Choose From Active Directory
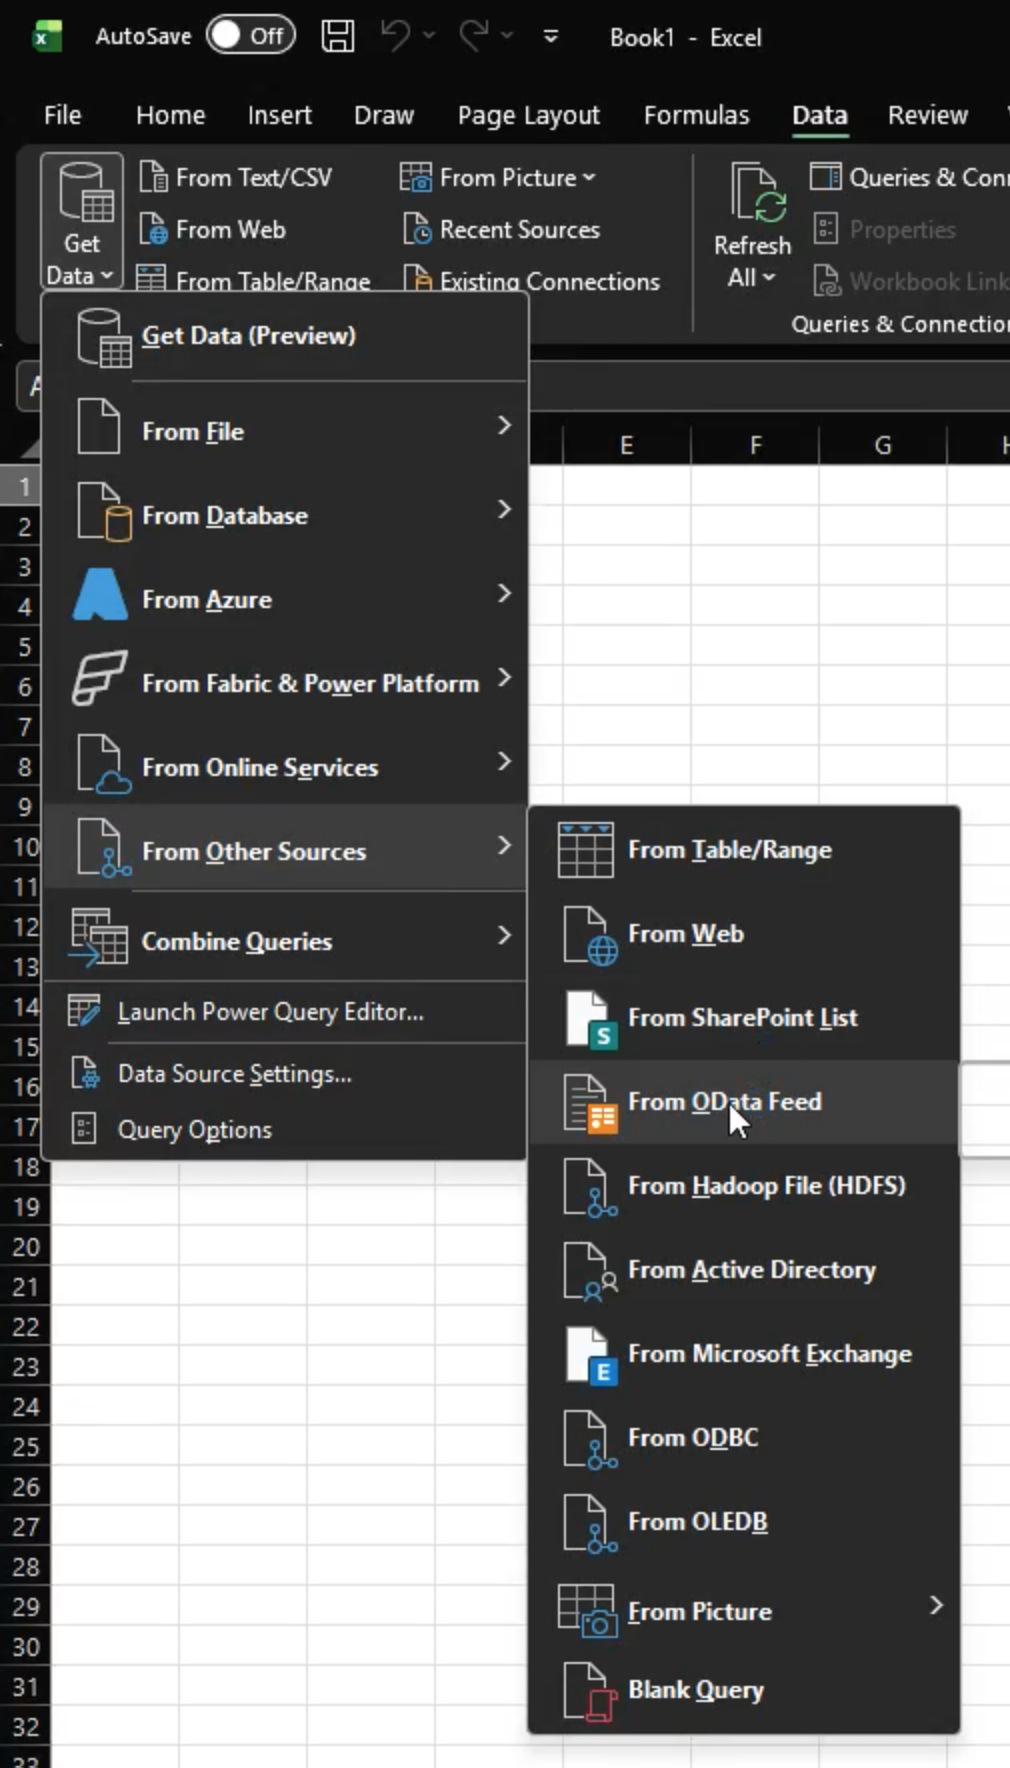The image size is (1010, 1768). point(744,1270)
